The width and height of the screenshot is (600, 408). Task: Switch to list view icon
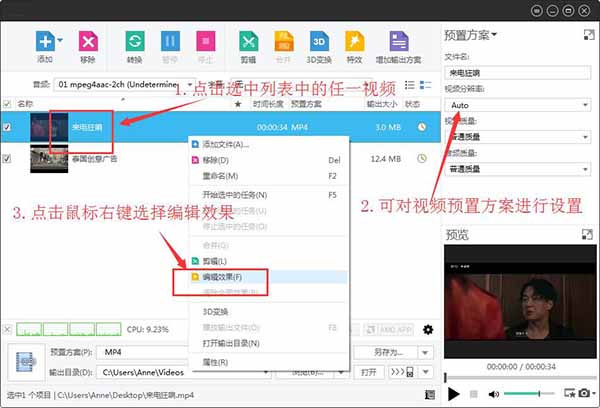(409, 85)
